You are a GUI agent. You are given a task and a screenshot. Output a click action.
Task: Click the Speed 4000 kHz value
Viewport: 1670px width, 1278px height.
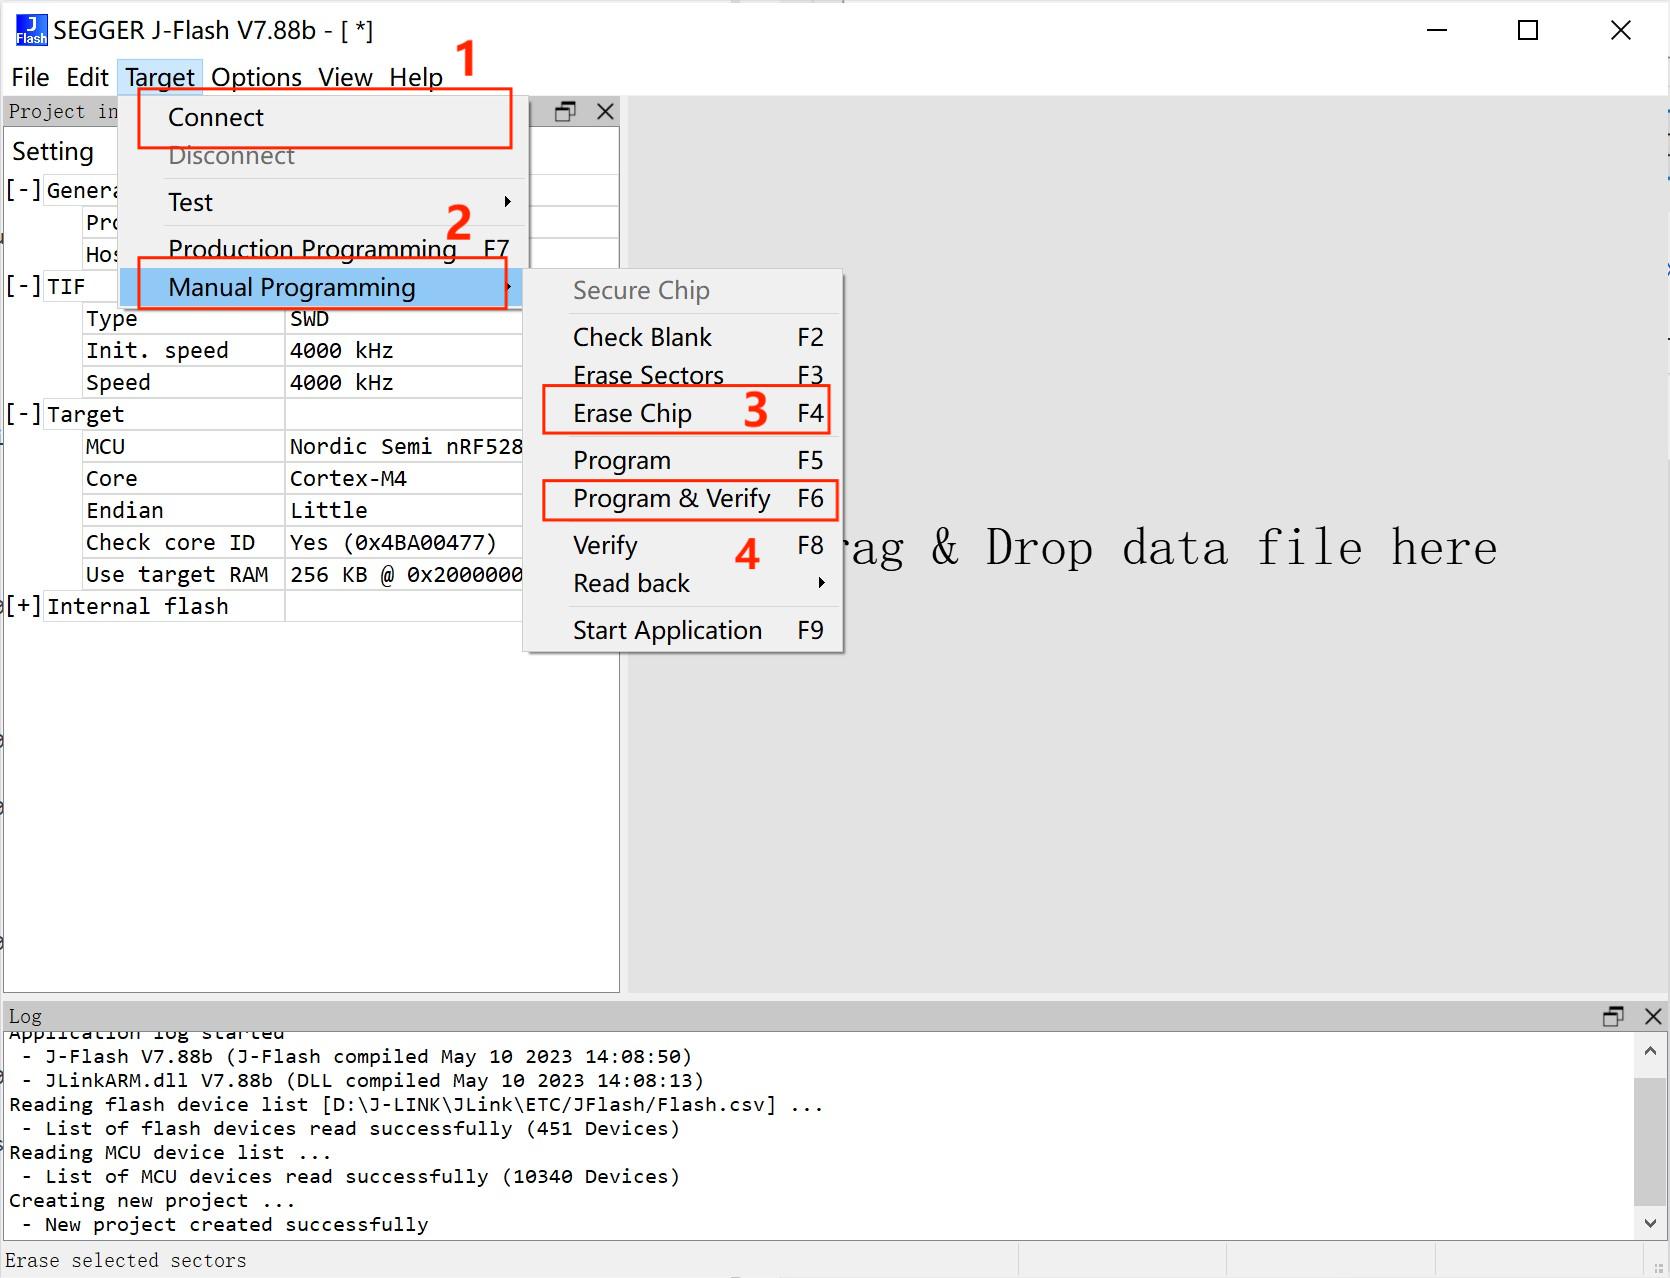(342, 383)
